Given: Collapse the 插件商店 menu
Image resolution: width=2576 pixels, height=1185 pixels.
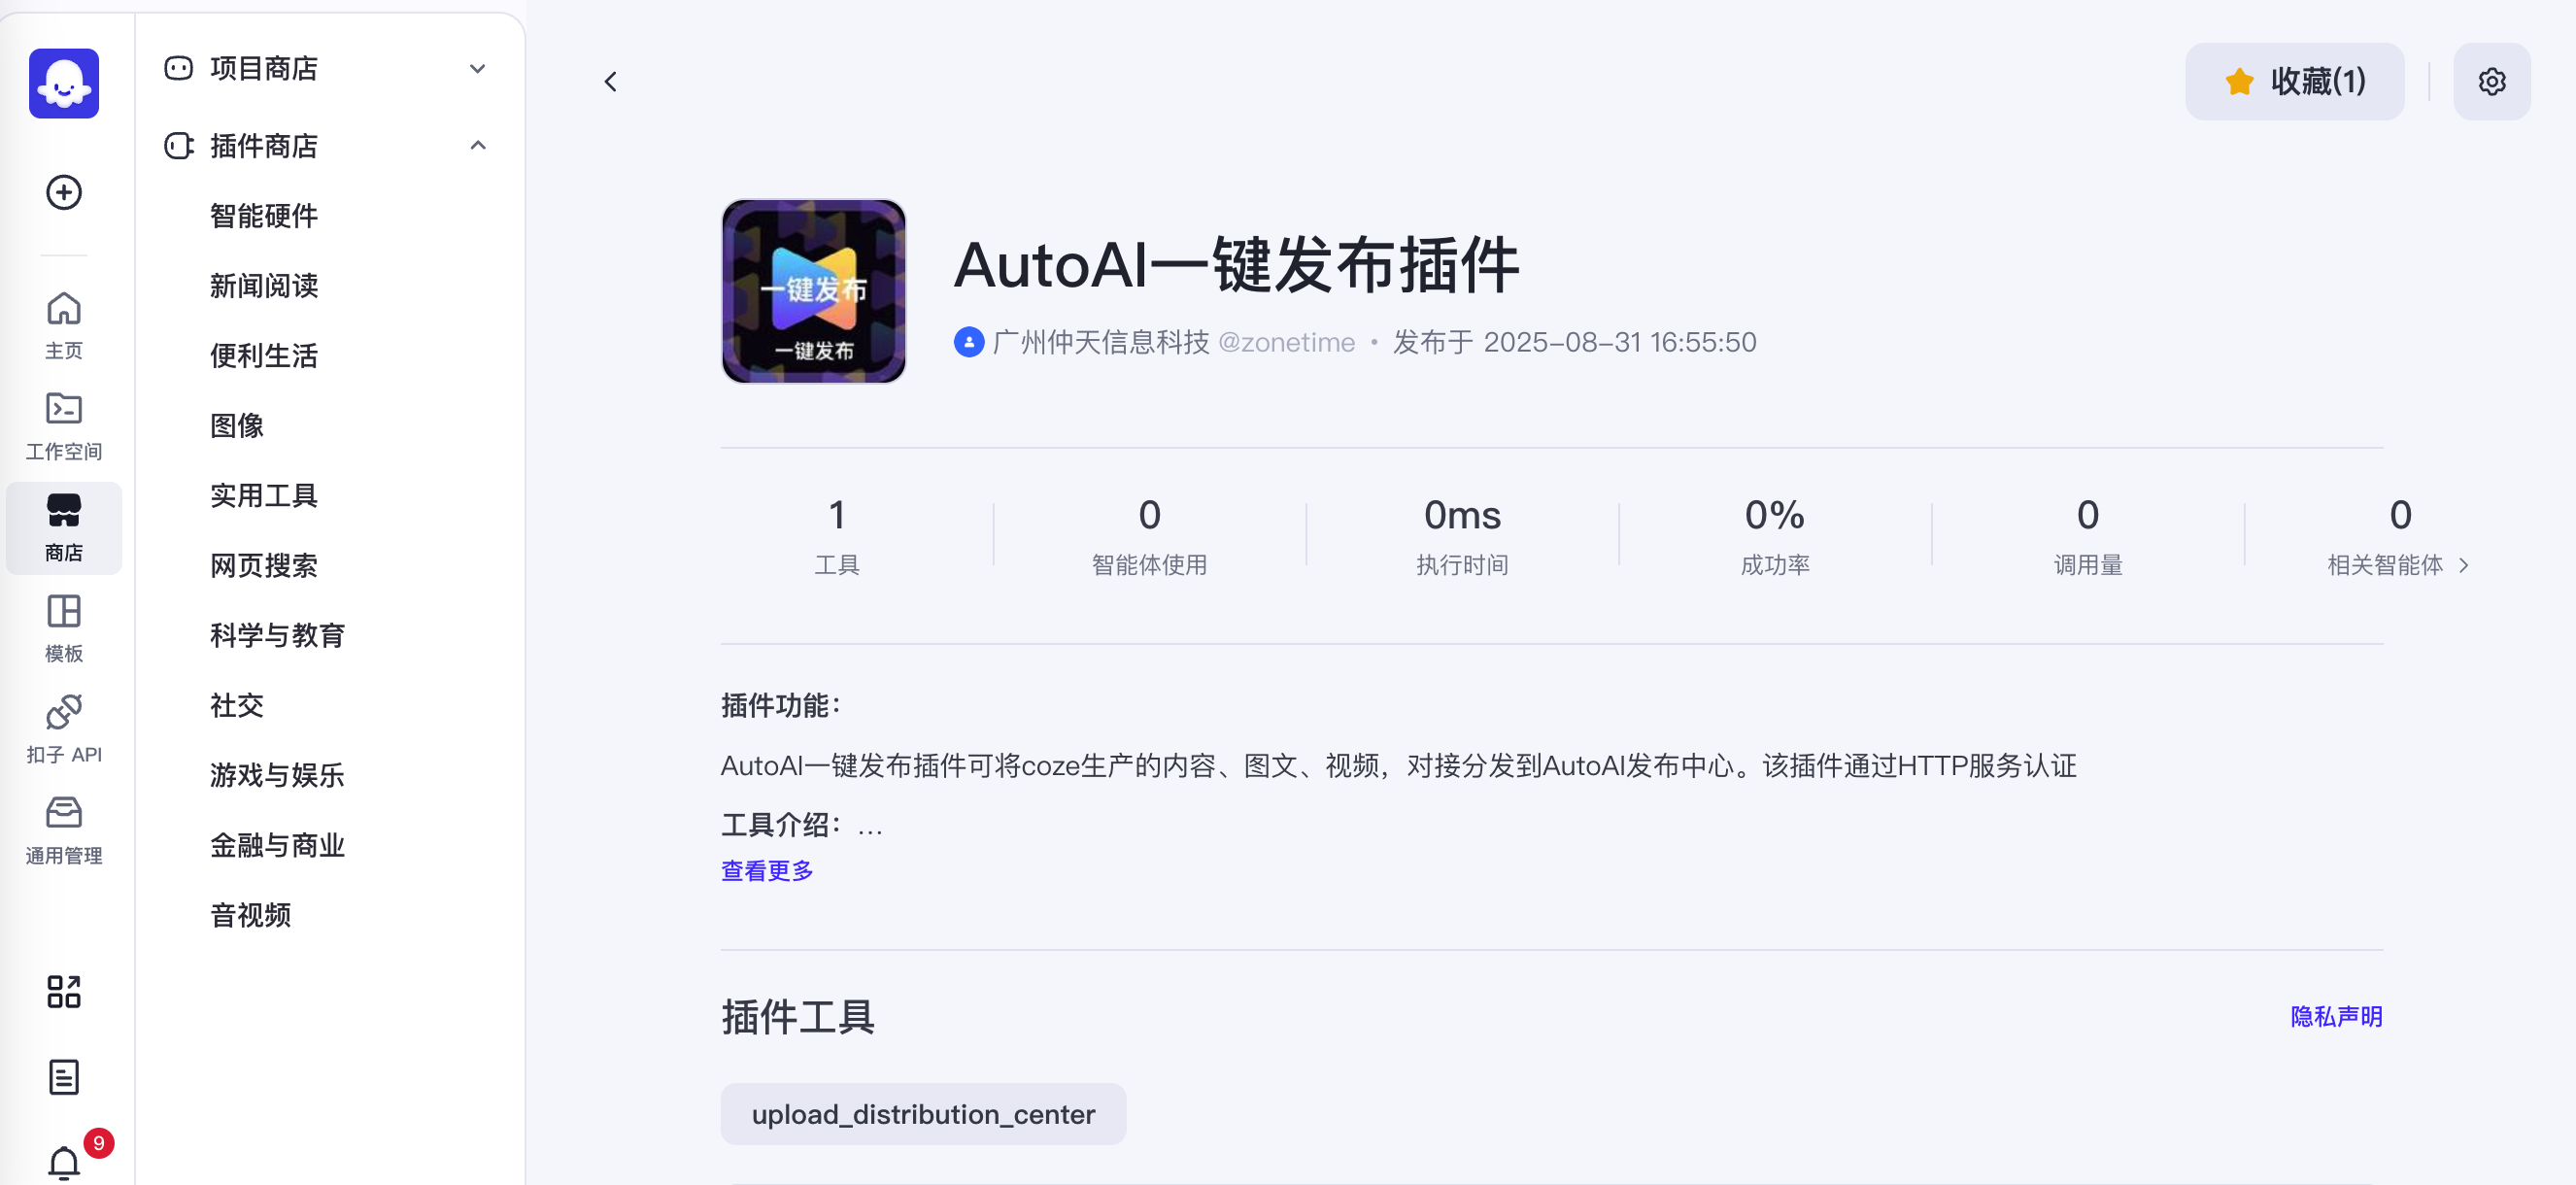Looking at the screenshot, I should click(327, 146).
